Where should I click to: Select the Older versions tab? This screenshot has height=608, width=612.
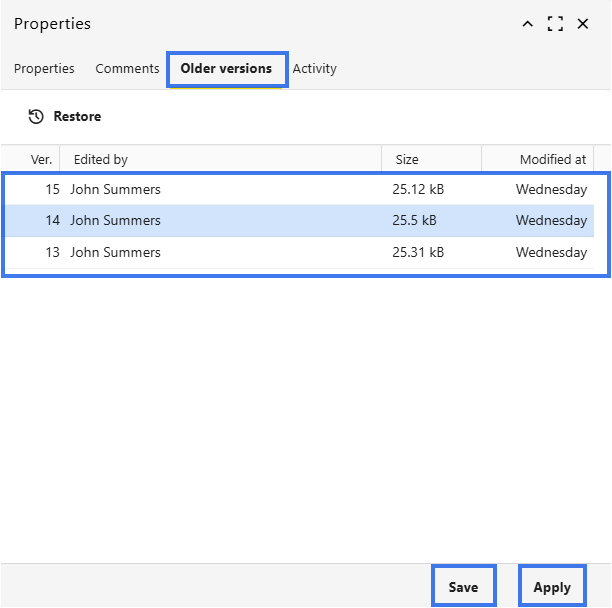coord(226,69)
